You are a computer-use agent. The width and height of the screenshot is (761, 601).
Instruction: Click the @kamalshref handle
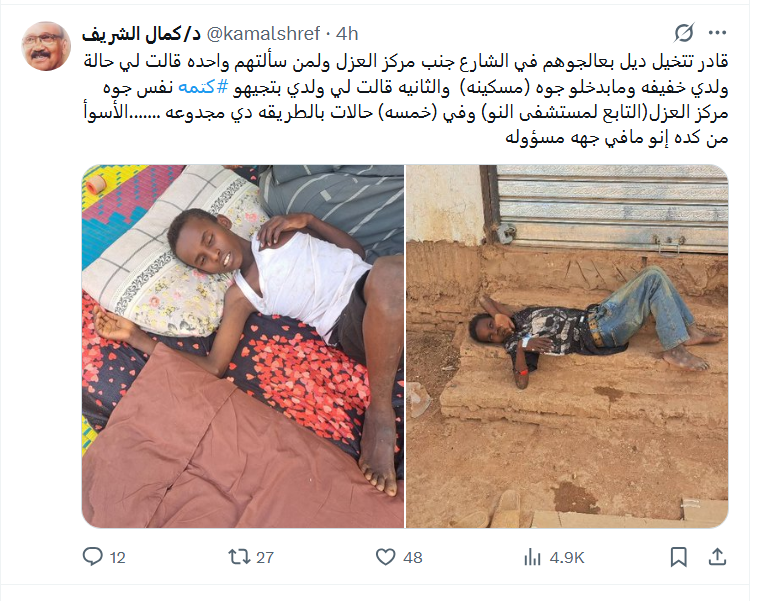coord(264,34)
